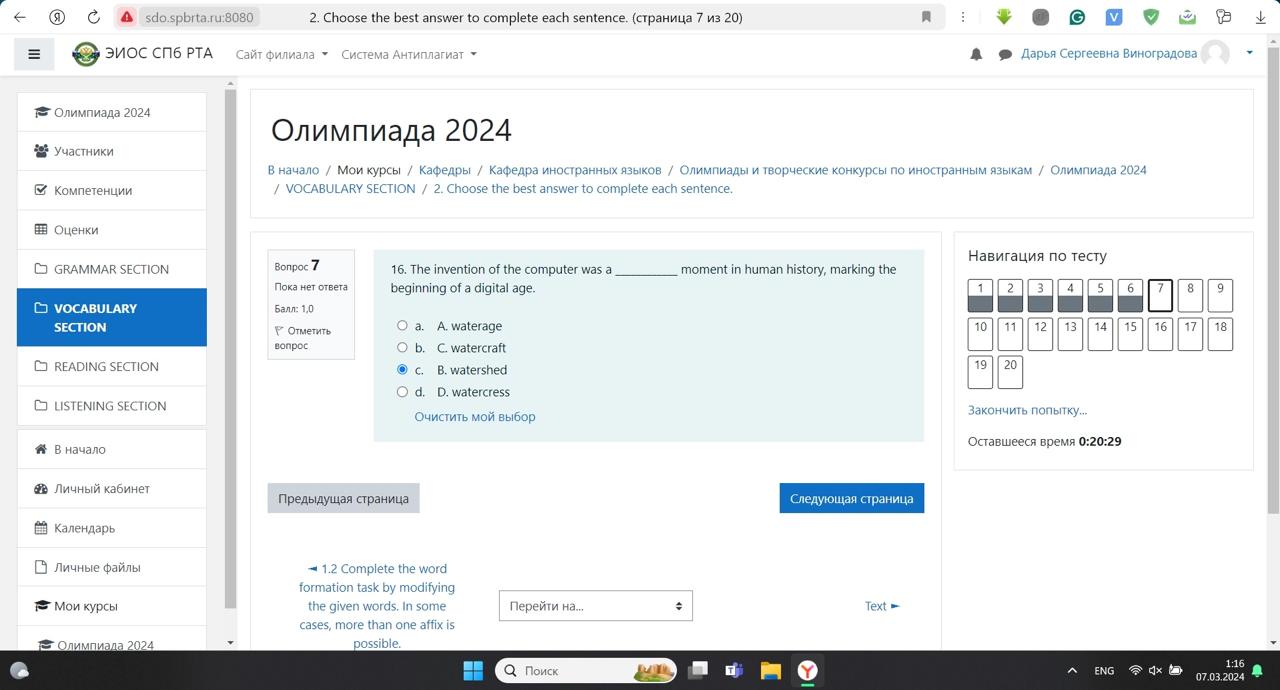This screenshot has height=690, width=1280.
Task: Expand the Сайт филиала dropdown menu
Action: (x=281, y=54)
